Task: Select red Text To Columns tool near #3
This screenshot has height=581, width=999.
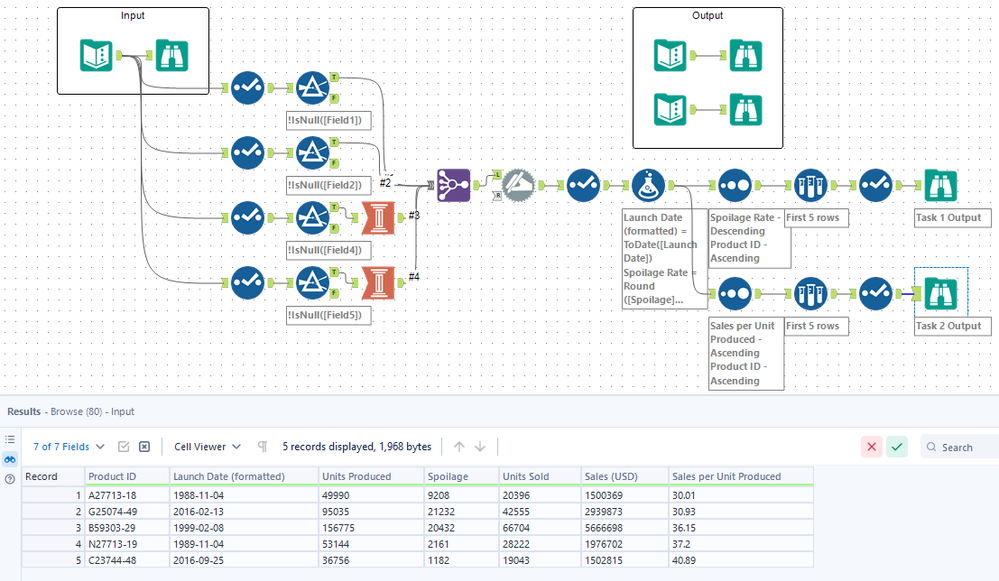Action: coord(378,218)
